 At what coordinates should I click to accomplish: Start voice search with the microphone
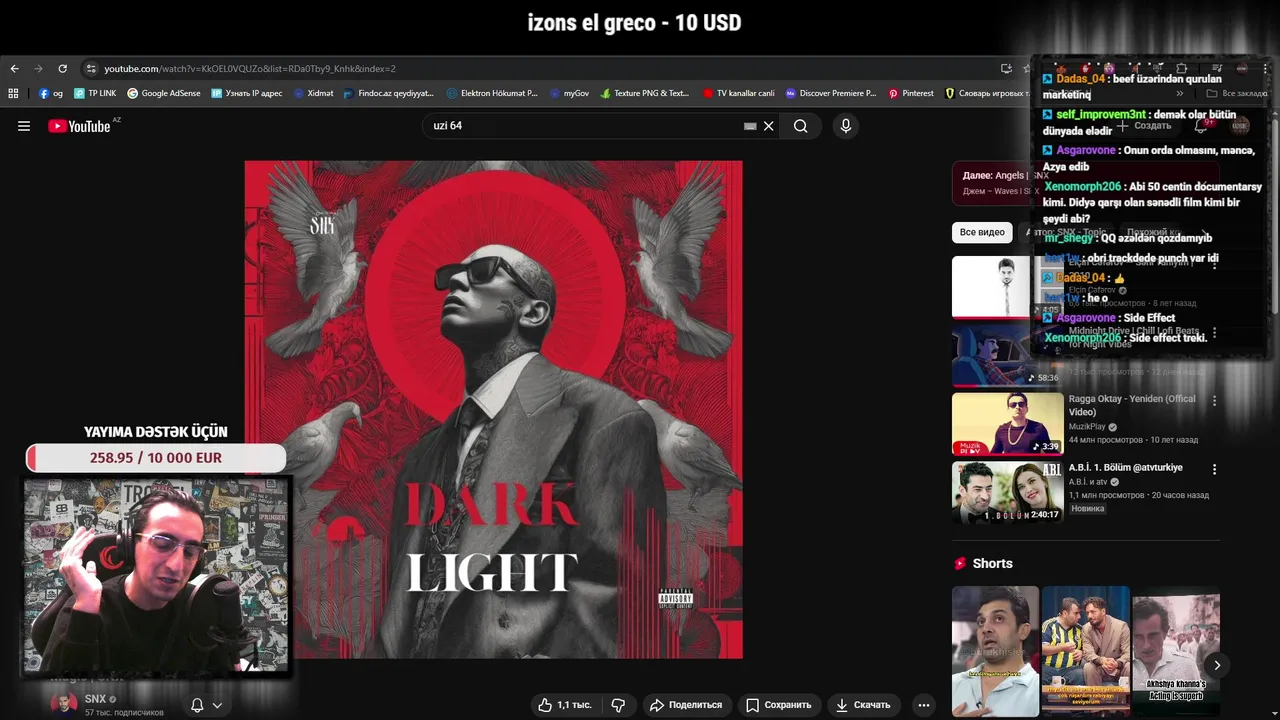pyautogui.click(x=845, y=126)
